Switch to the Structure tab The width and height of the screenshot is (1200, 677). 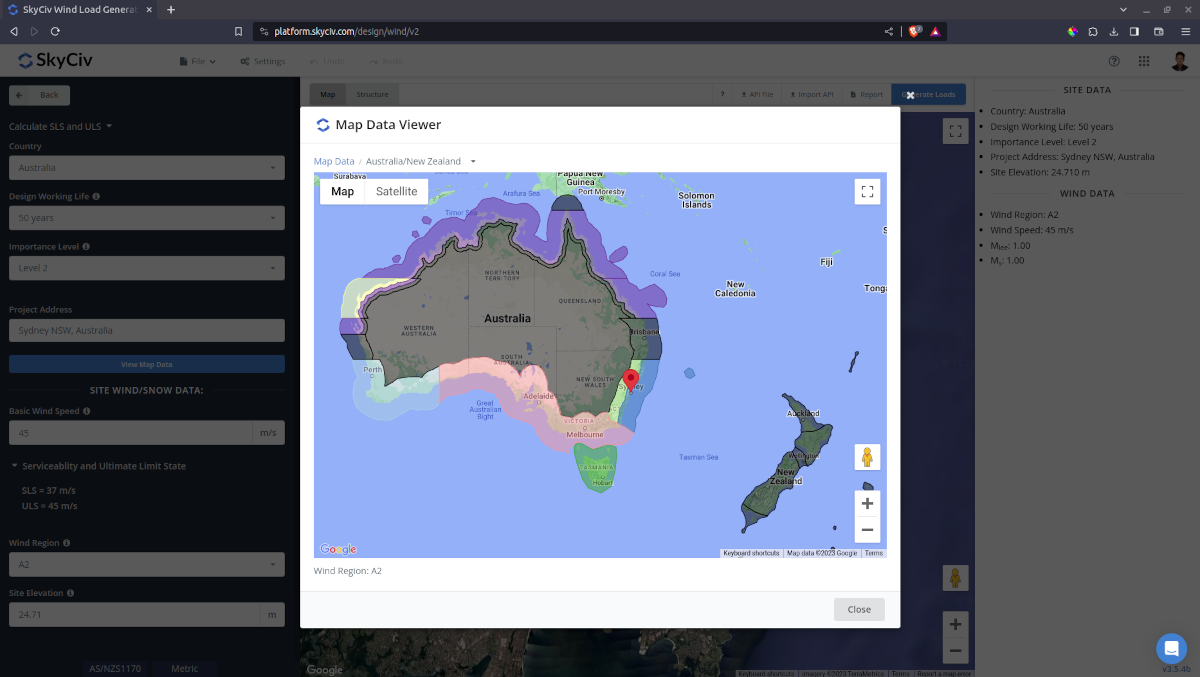pyautogui.click(x=373, y=94)
